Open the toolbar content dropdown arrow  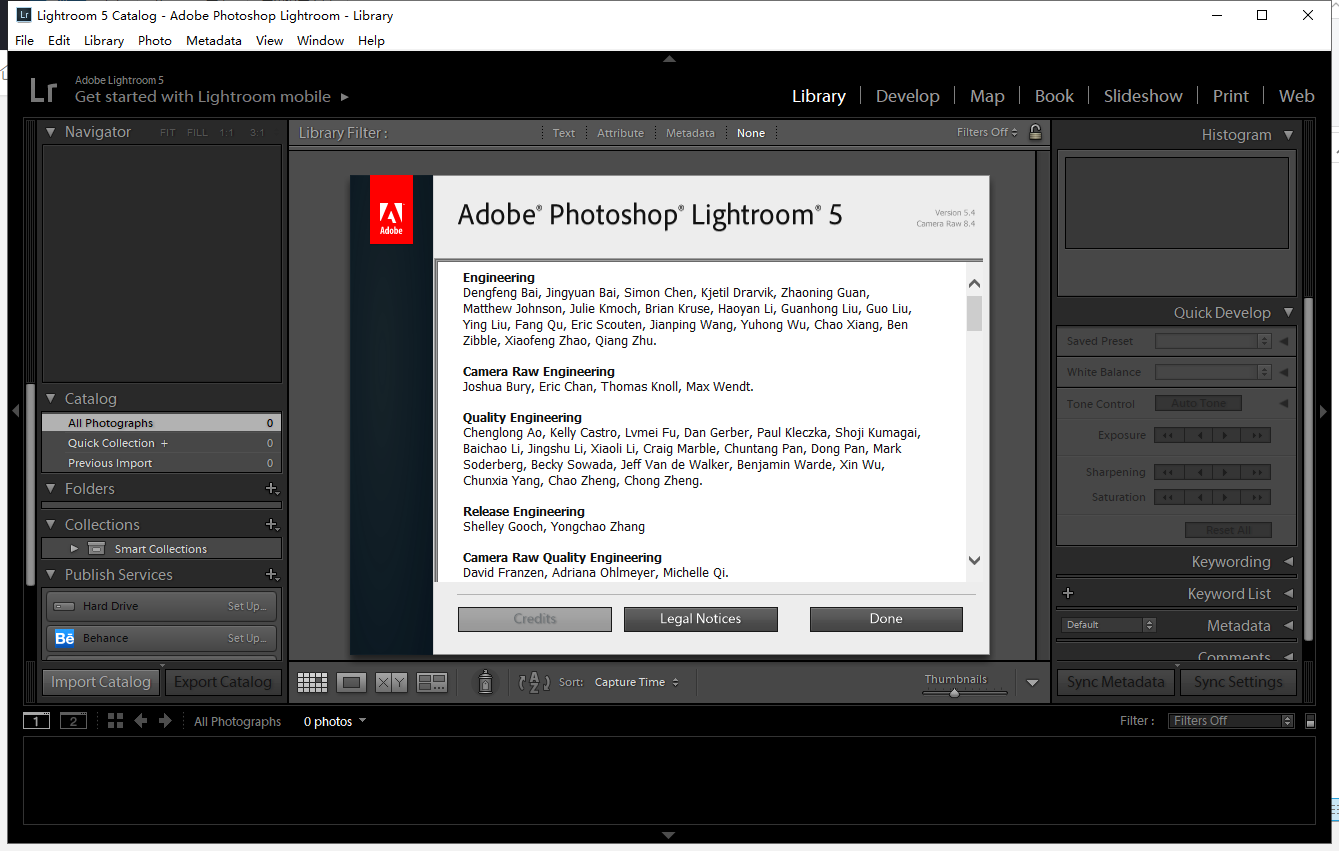click(x=1033, y=683)
